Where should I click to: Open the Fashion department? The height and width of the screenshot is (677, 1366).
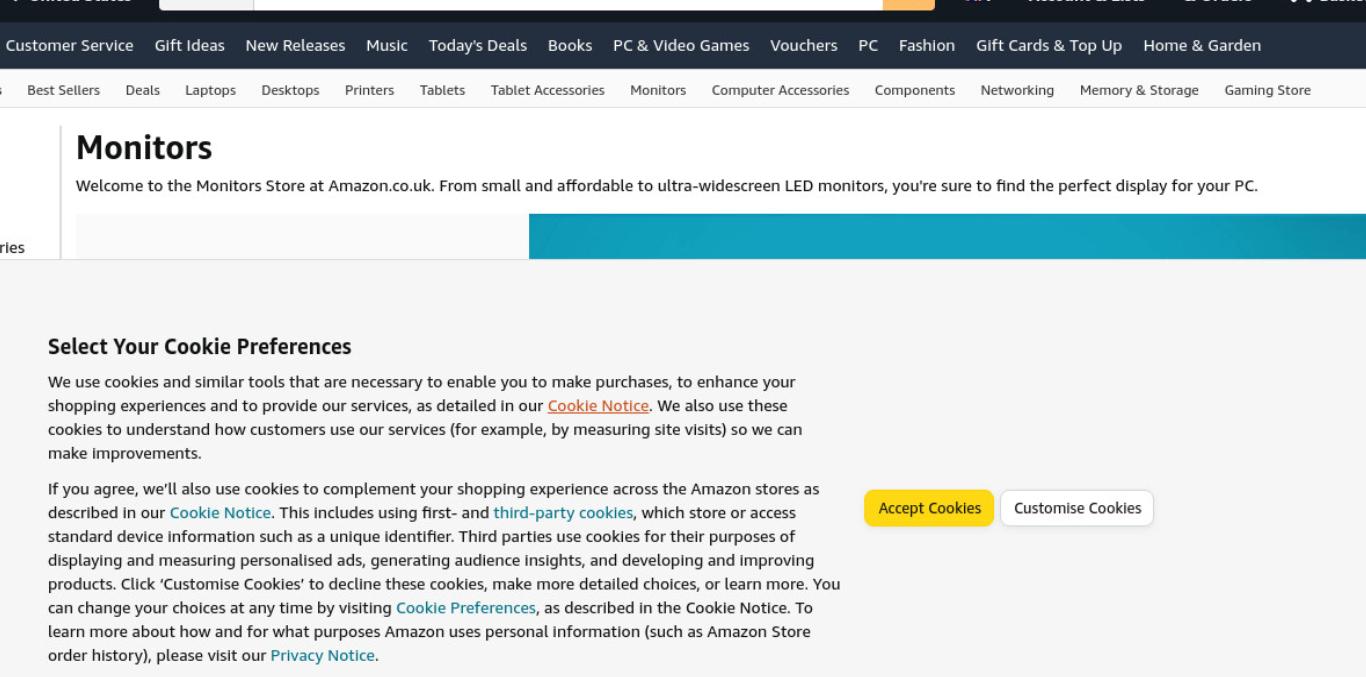pos(927,45)
